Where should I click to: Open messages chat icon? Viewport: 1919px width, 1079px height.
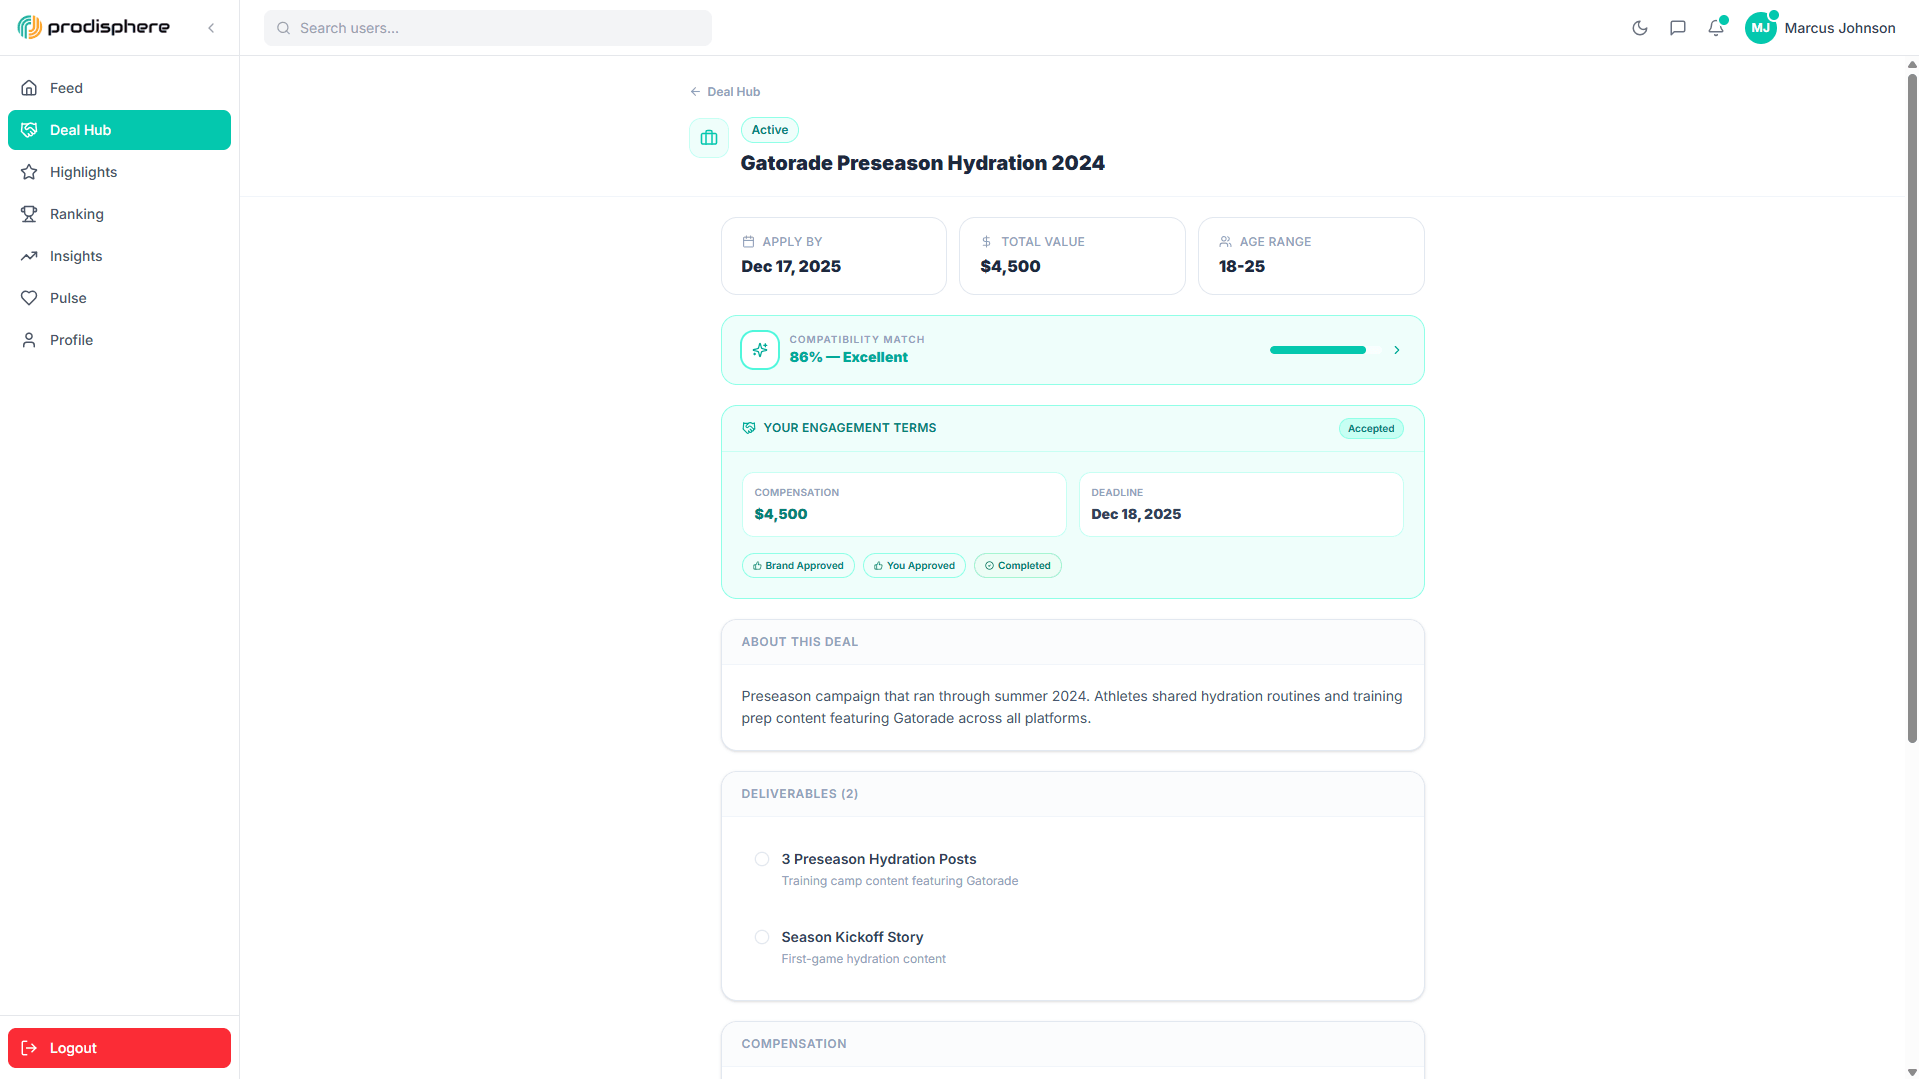coord(1678,28)
